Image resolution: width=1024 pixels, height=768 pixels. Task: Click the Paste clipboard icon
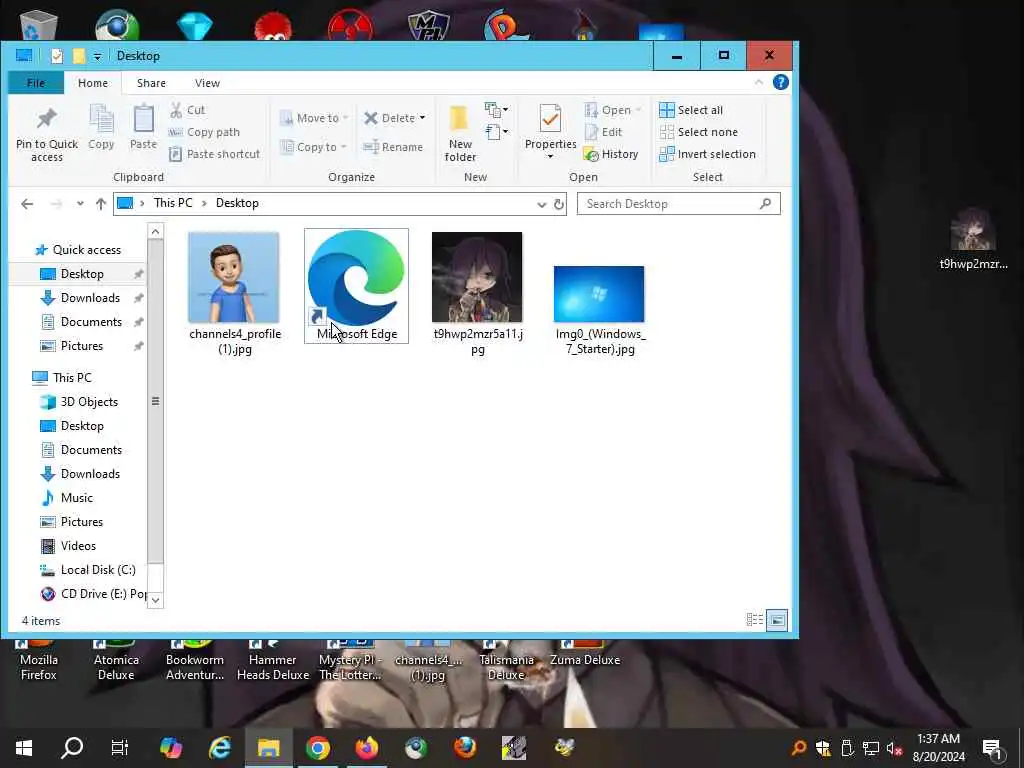coord(143,127)
